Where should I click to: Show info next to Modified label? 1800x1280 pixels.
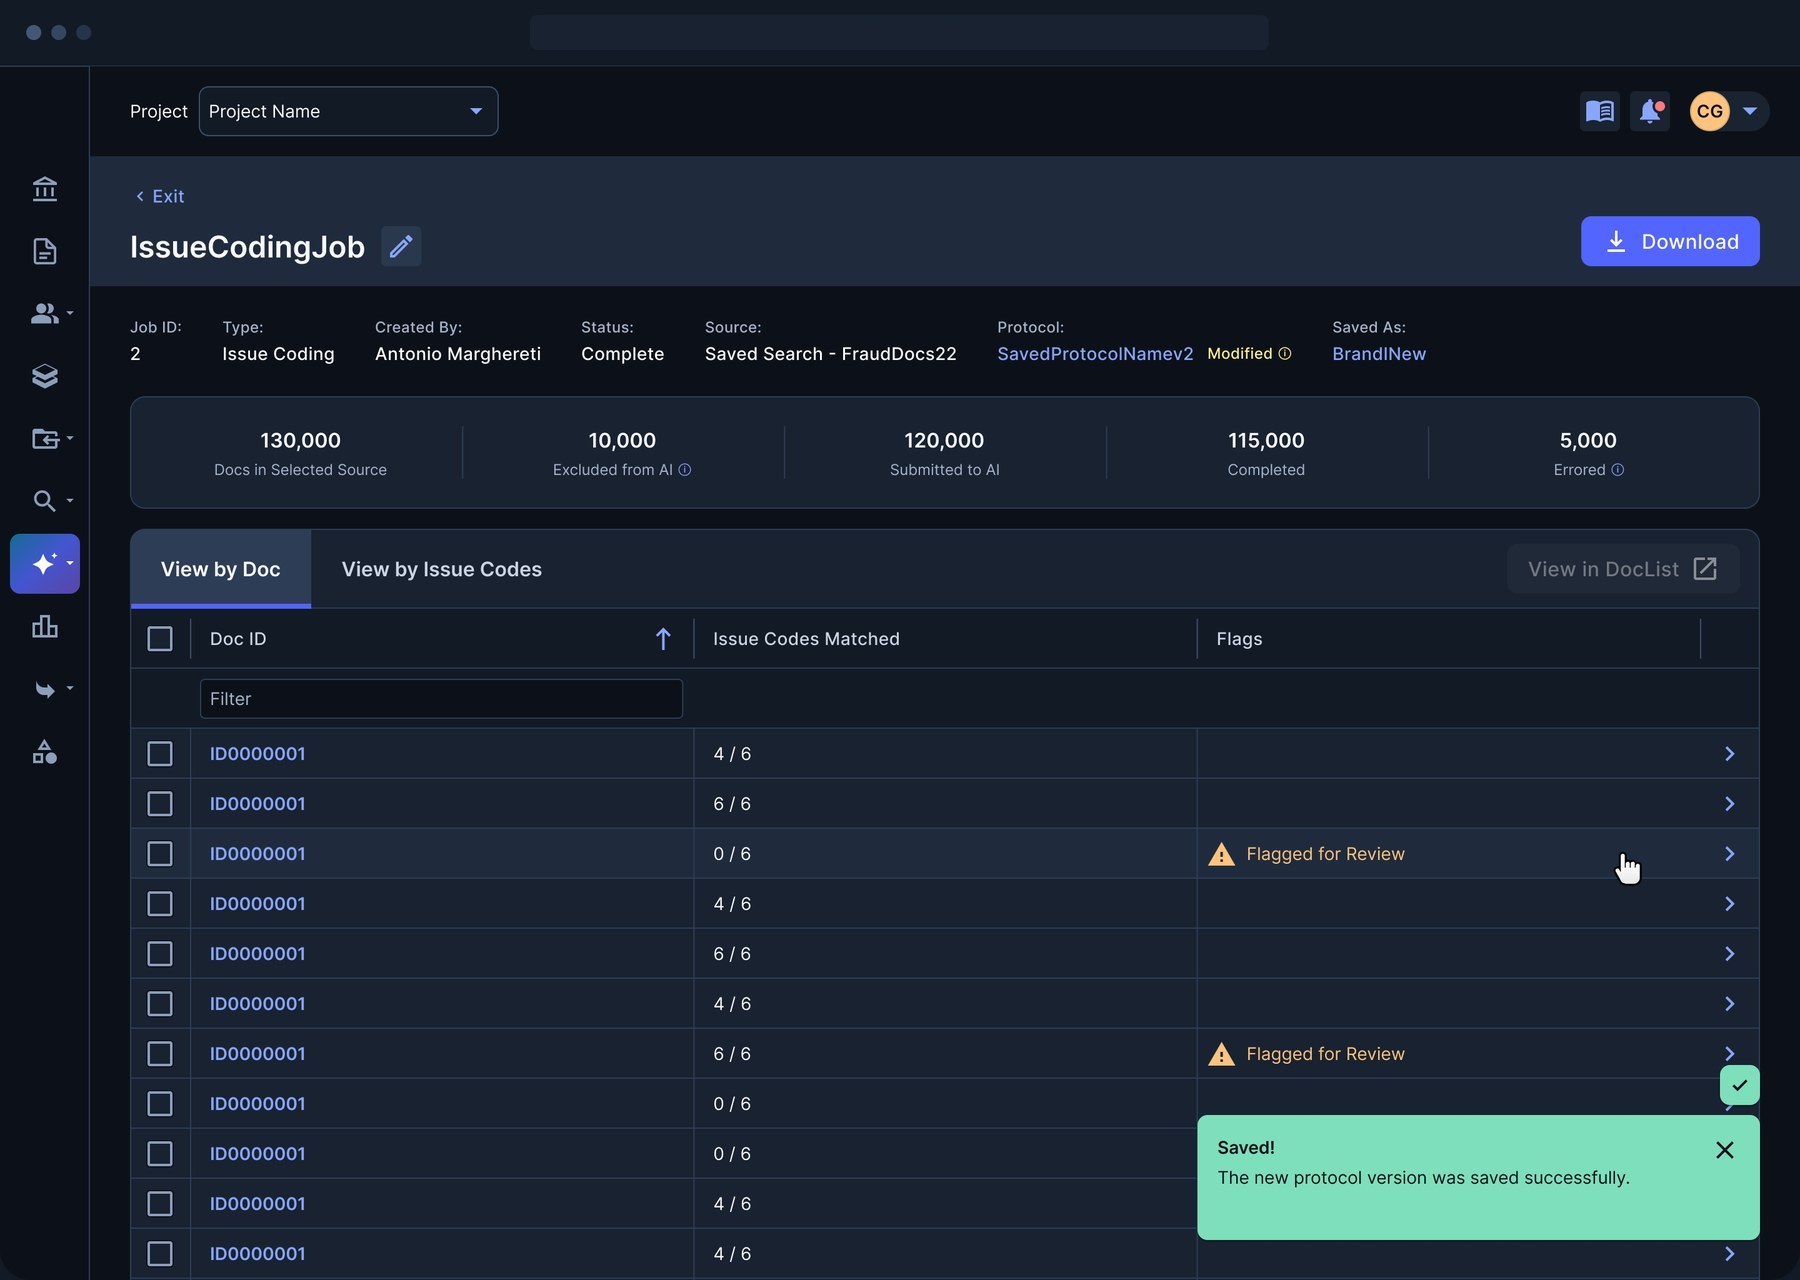tap(1285, 353)
